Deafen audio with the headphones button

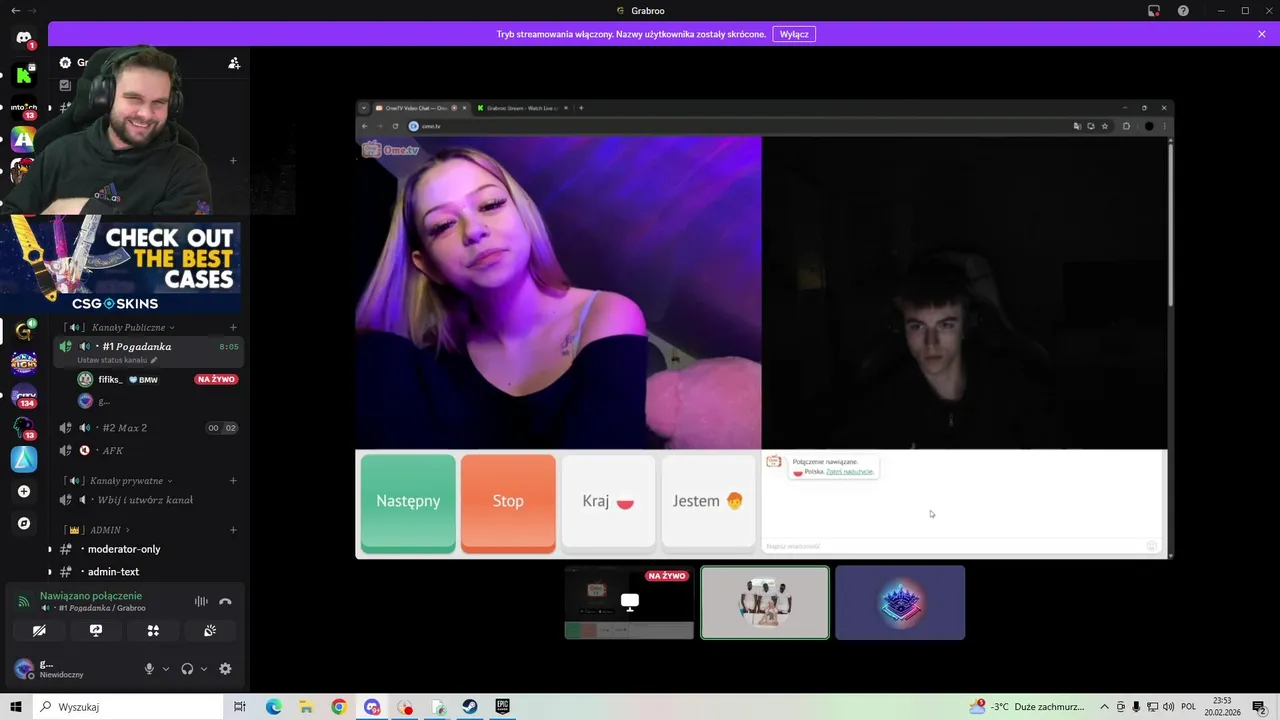coord(187,669)
